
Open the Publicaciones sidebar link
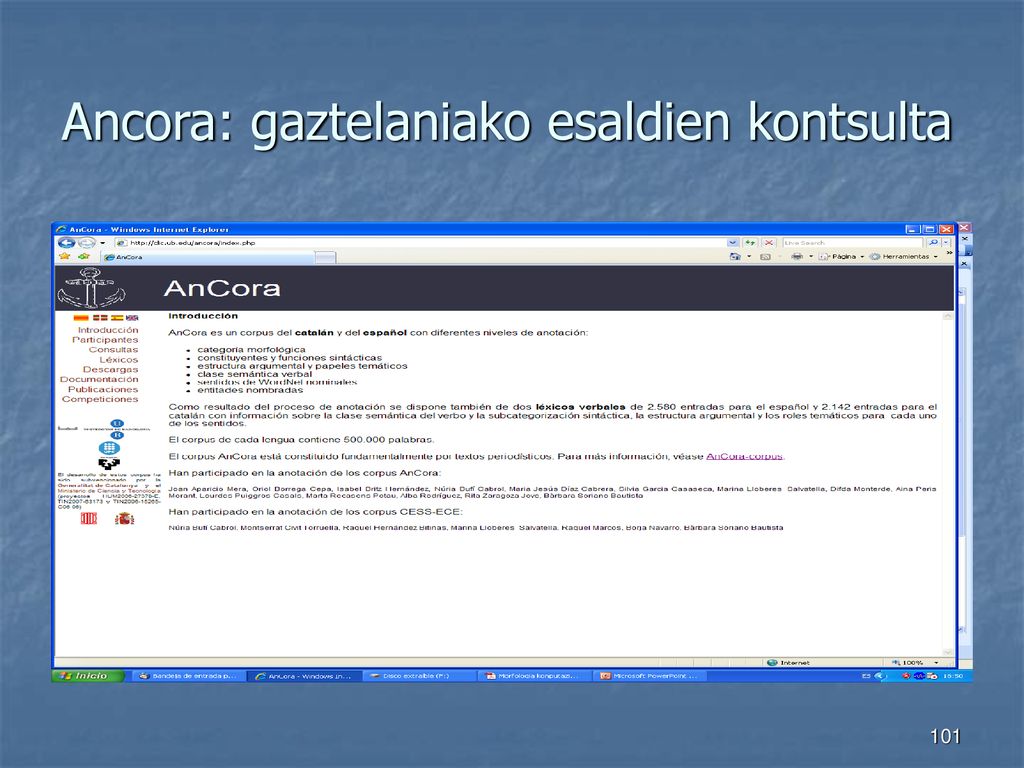tap(103, 389)
